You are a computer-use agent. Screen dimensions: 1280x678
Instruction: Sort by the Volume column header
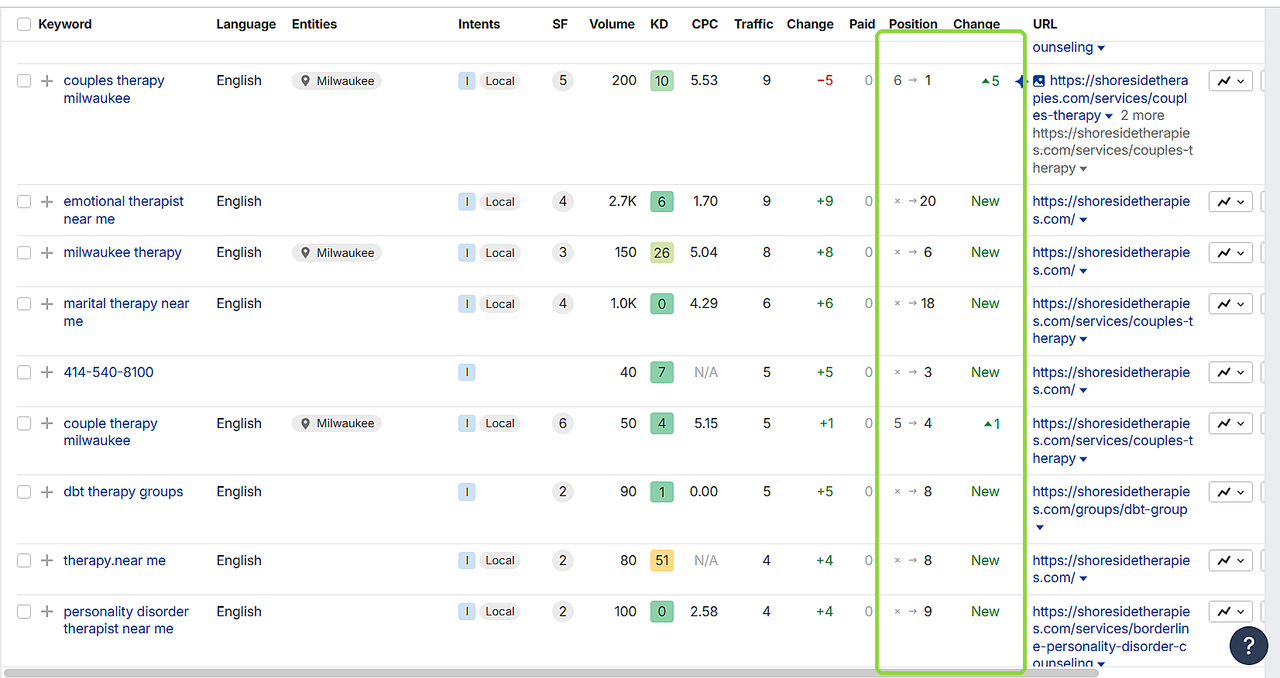[612, 24]
